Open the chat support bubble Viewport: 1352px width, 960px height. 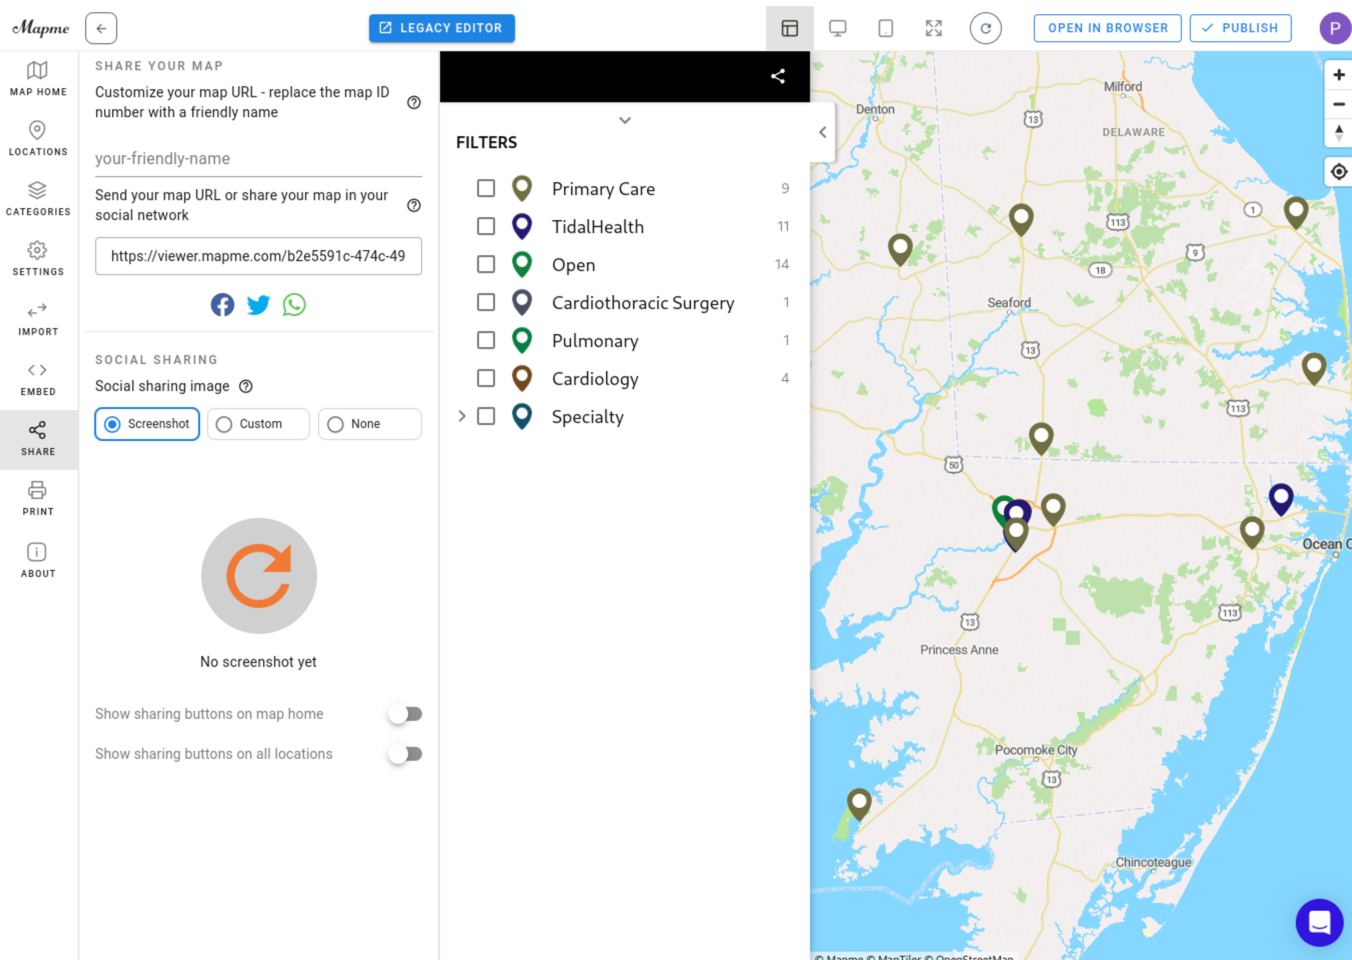1319,922
